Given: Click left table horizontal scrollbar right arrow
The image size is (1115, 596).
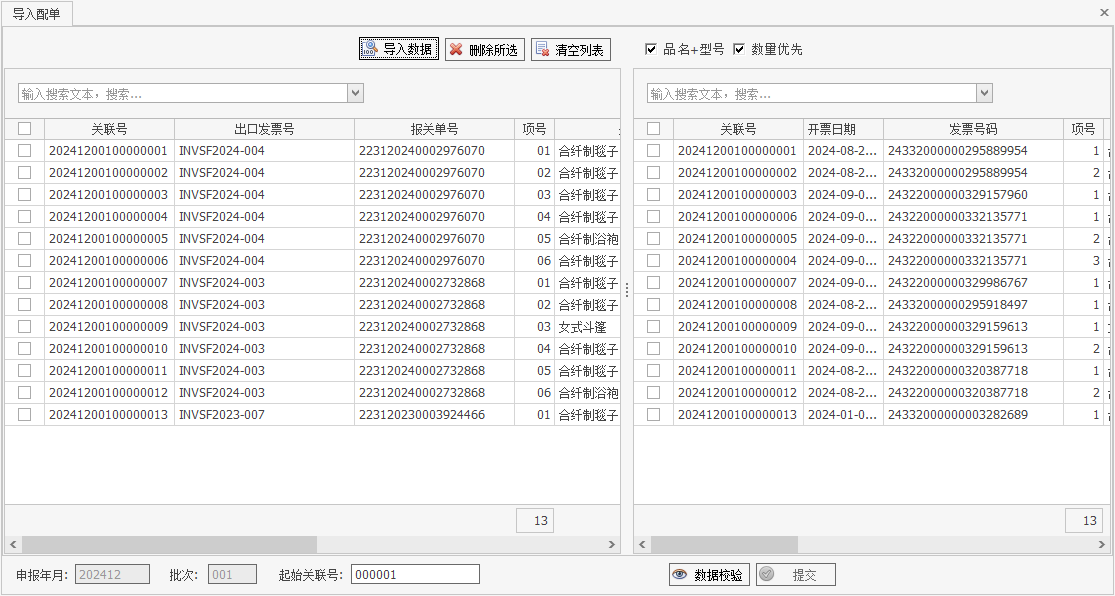Looking at the screenshot, I should 613,545.
